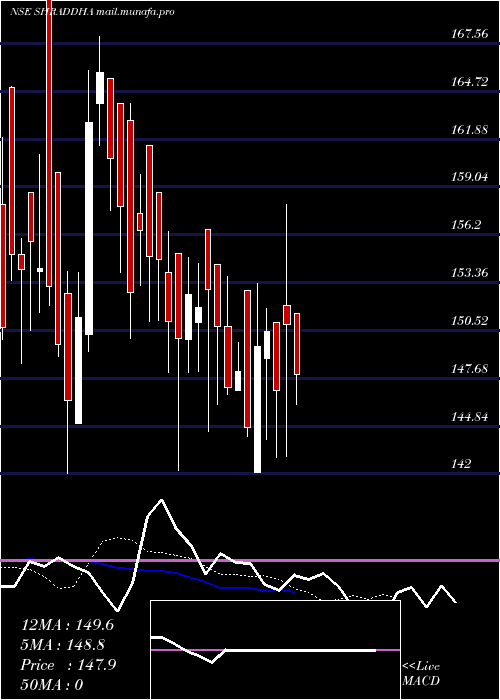Click the 142 price axis label
The width and height of the screenshot is (500, 700).
coord(461,464)
